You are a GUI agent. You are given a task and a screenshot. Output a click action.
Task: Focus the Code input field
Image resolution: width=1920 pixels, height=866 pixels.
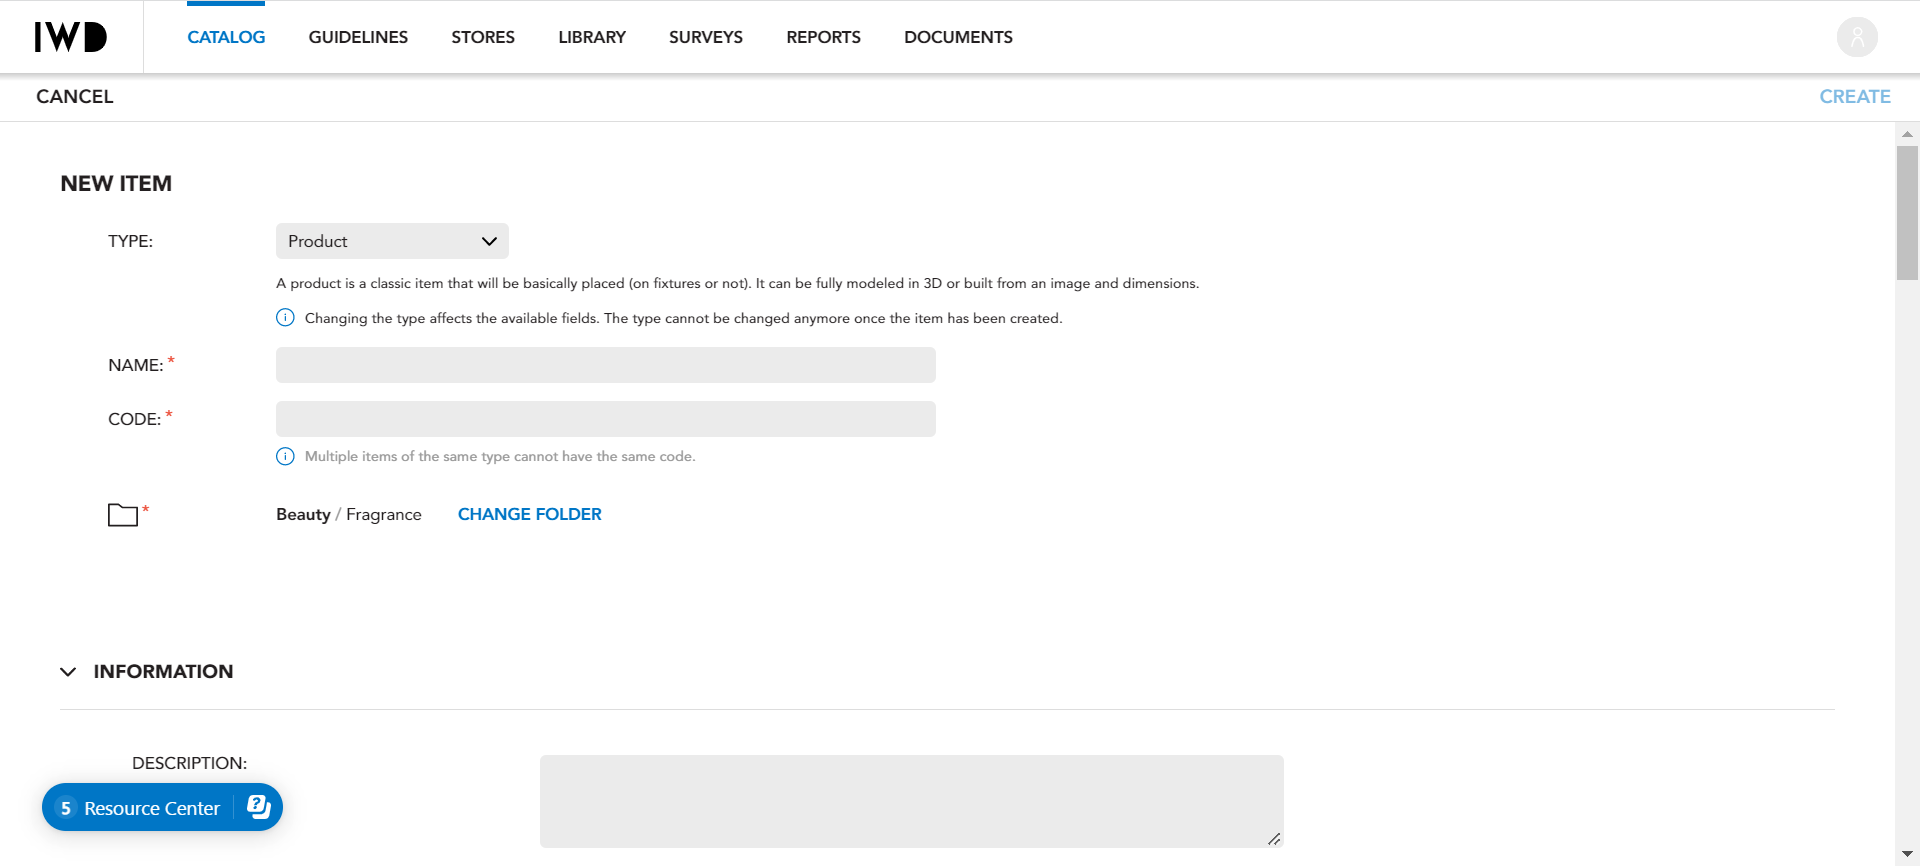[x=606, y=419]
